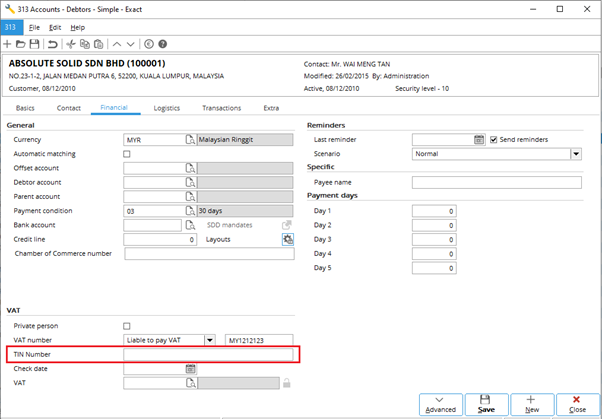The width and height of the screenshot is (602, 419).
Task: Click the Undo toolbar icon
Action: (x=53, y=44)
